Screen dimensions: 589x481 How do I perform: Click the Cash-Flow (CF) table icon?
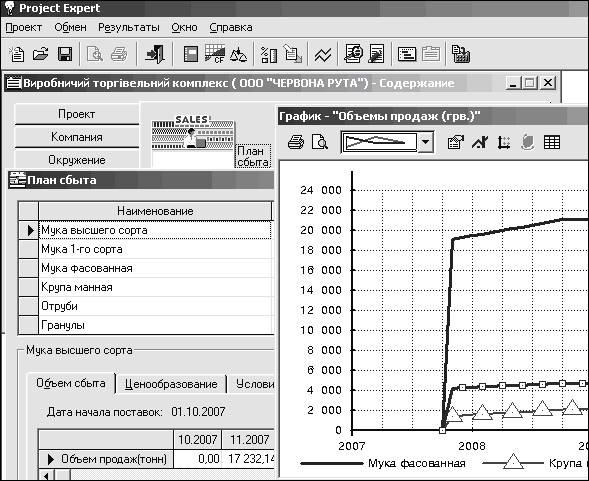(x=215, y=54)
